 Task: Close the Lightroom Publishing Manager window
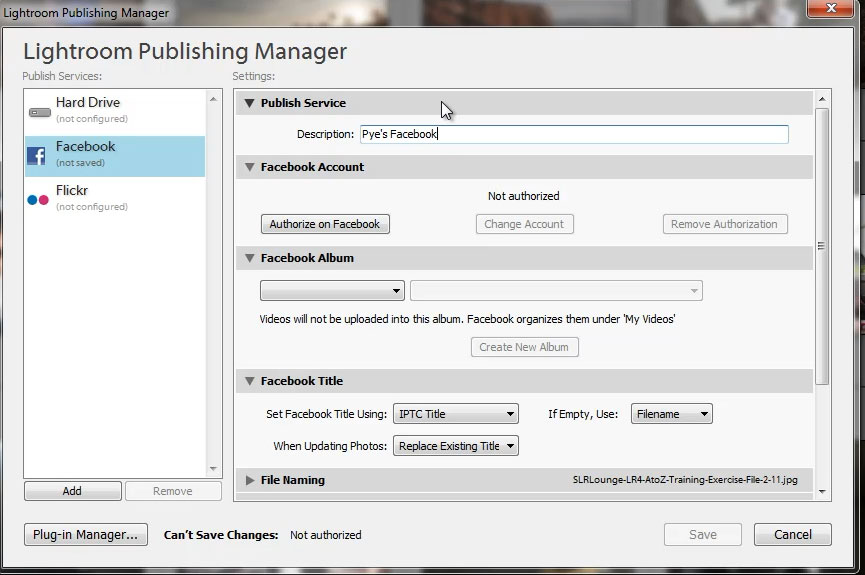[x=831, y=8]
